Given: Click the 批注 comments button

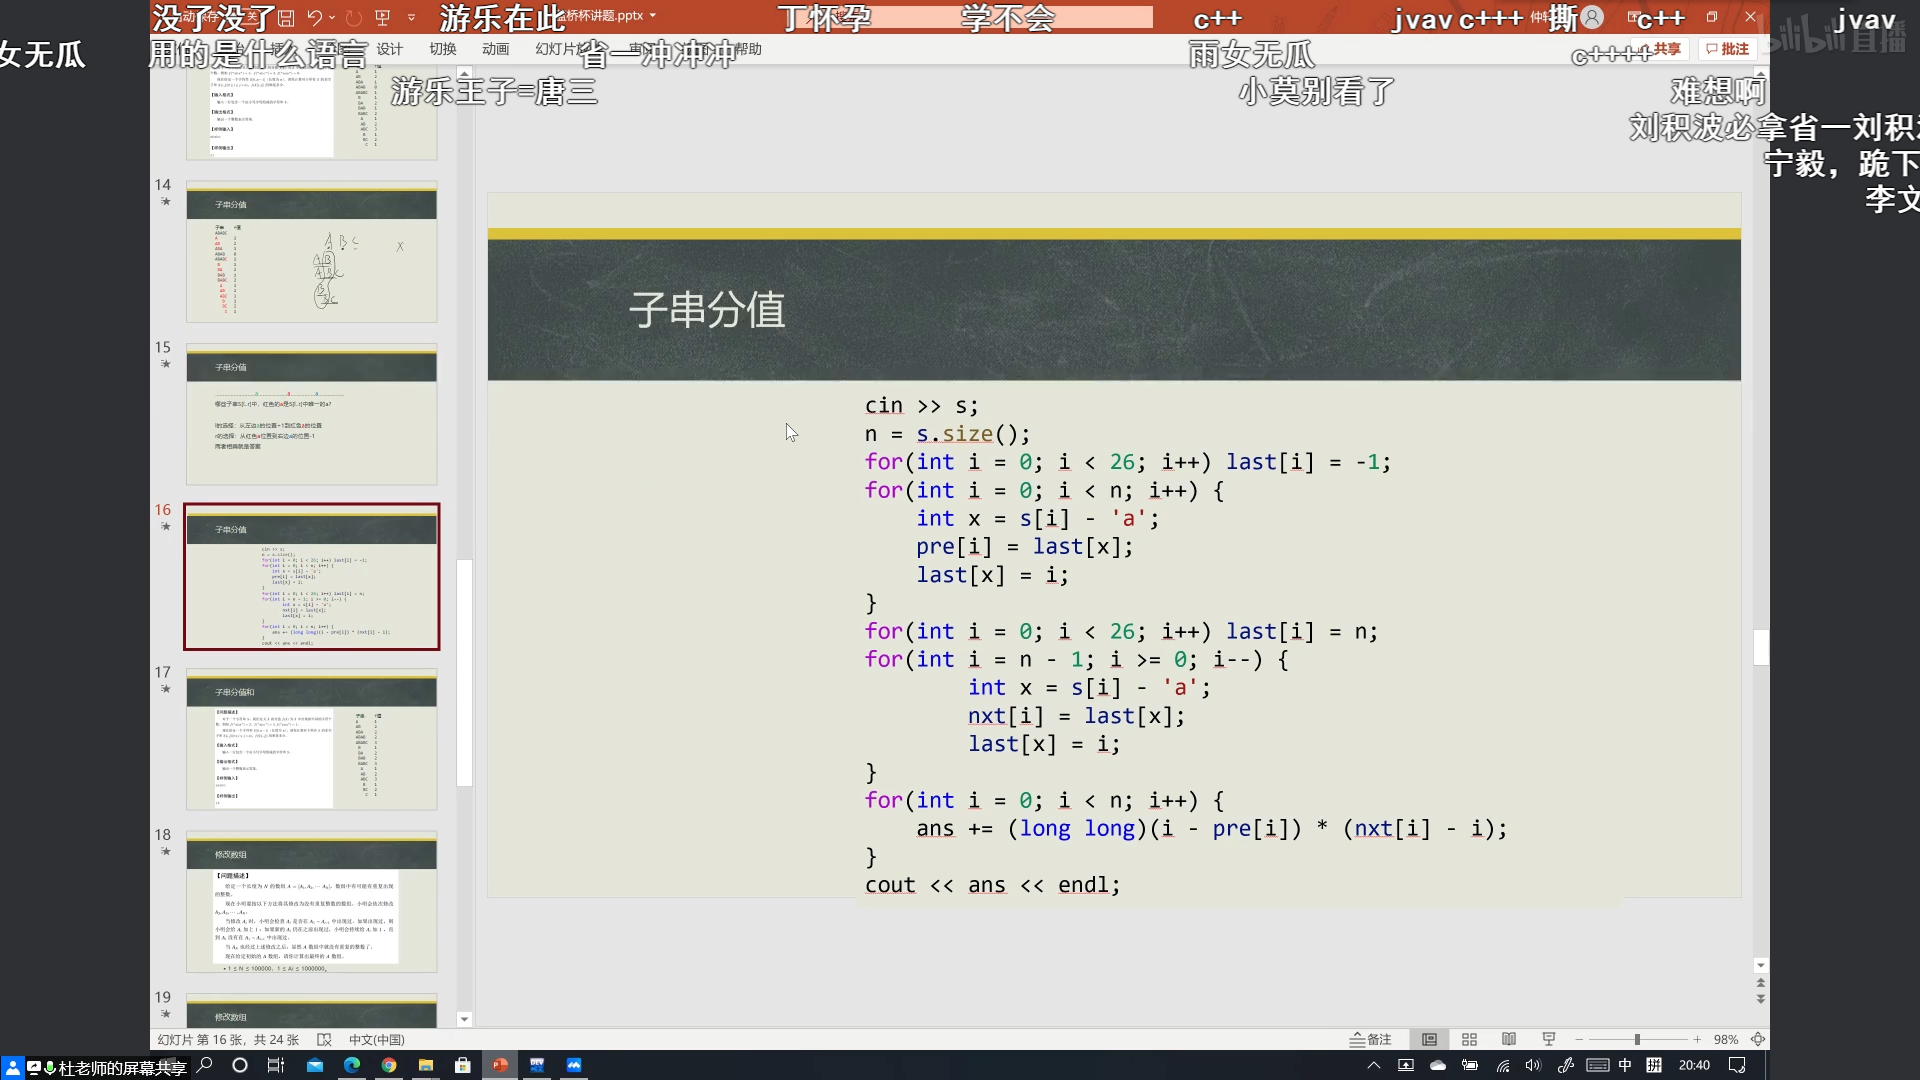Looking at the screenshot, I should [1727, 49].
